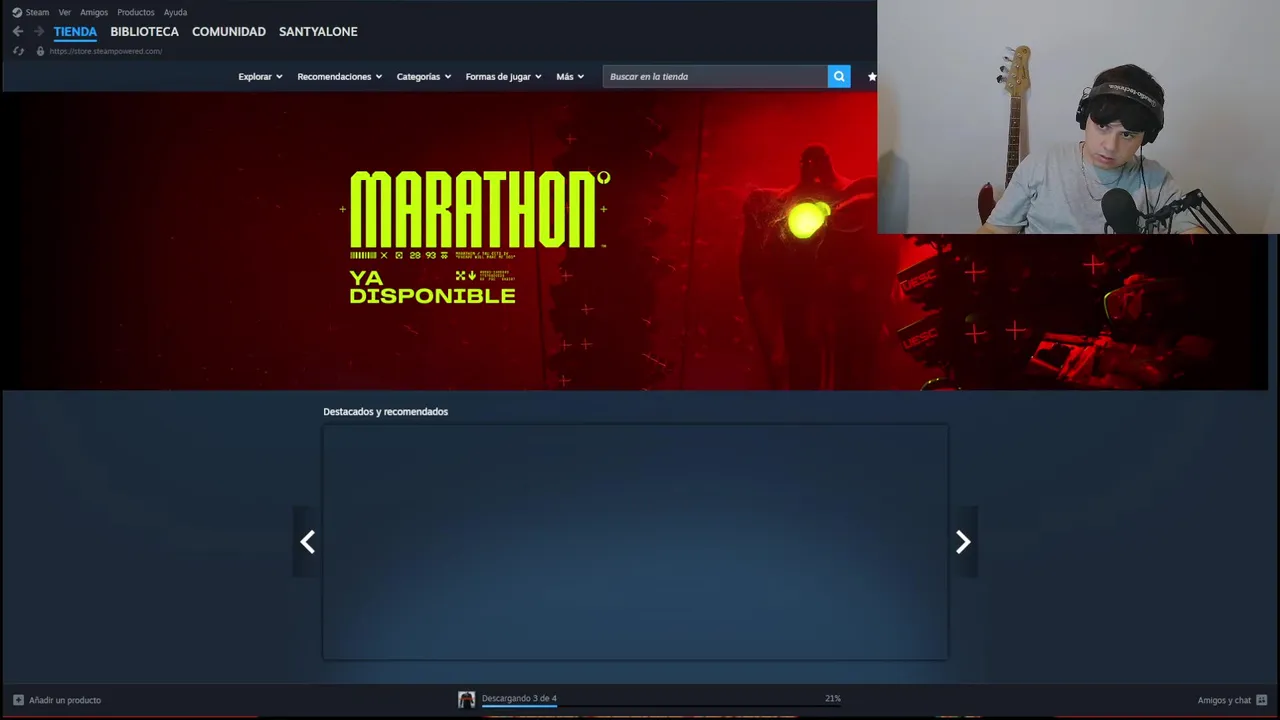Image resolution: width=1280 pixels, height=720 pixels.
Task: Show the previous featured item
Action: coord(307,542)
